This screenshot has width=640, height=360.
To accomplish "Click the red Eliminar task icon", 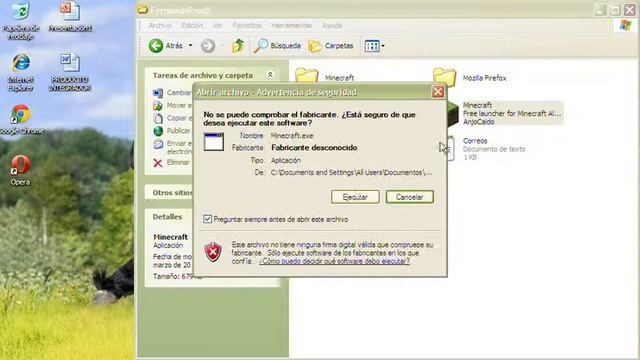I will 158,163.
